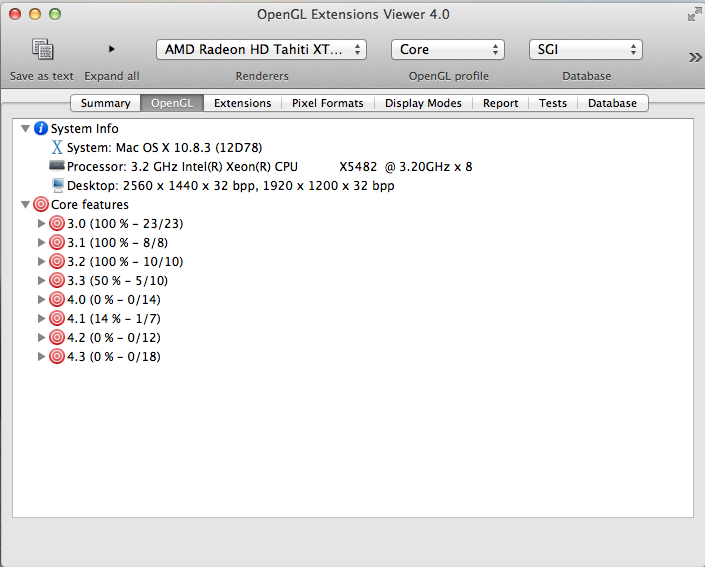Image resolution: width=705 pixels, height=567 pixels.
Task: Switch to the Display Modes tab
Action: point(423,103)
